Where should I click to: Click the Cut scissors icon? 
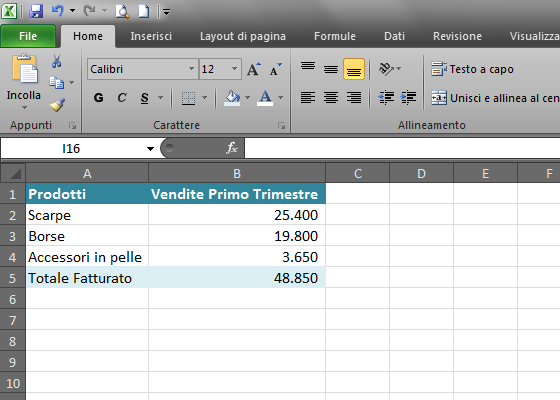click(56, 61)
